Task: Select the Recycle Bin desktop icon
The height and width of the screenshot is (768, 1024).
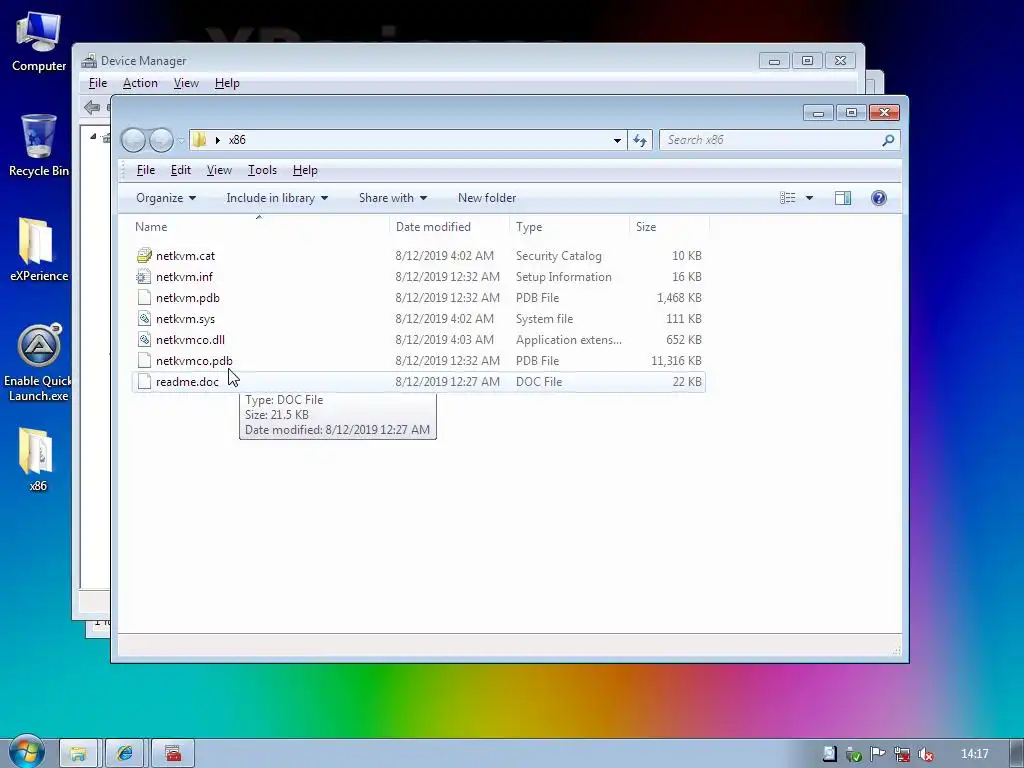Action: (x=39, y=145)
